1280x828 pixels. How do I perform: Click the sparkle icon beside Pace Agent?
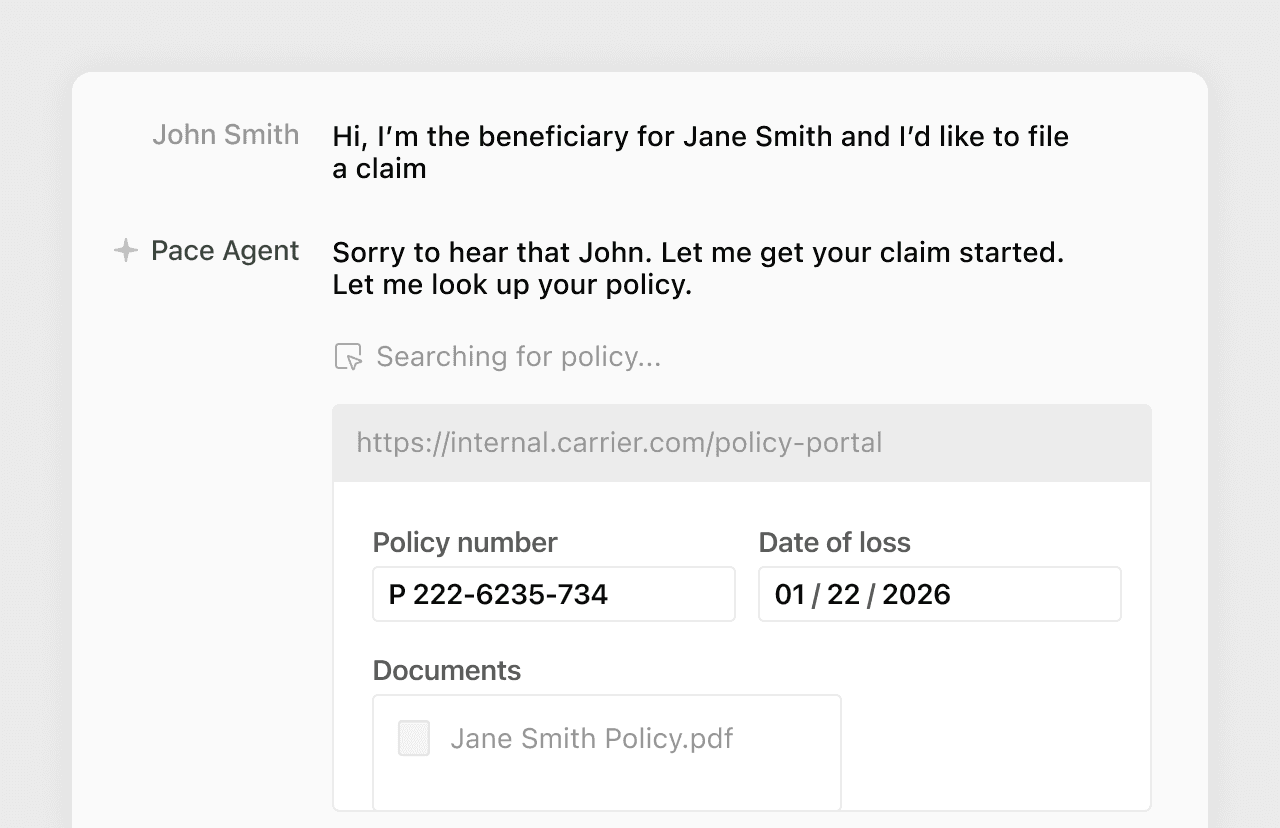124,251
